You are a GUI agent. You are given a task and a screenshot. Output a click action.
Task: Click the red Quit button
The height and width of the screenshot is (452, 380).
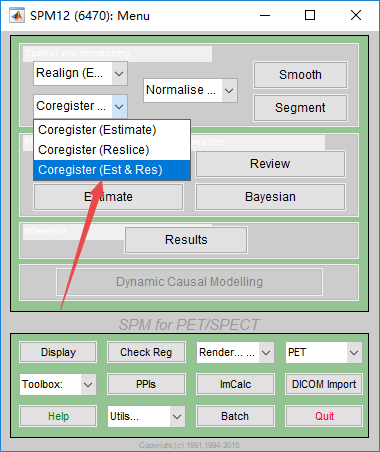[324, 416]
